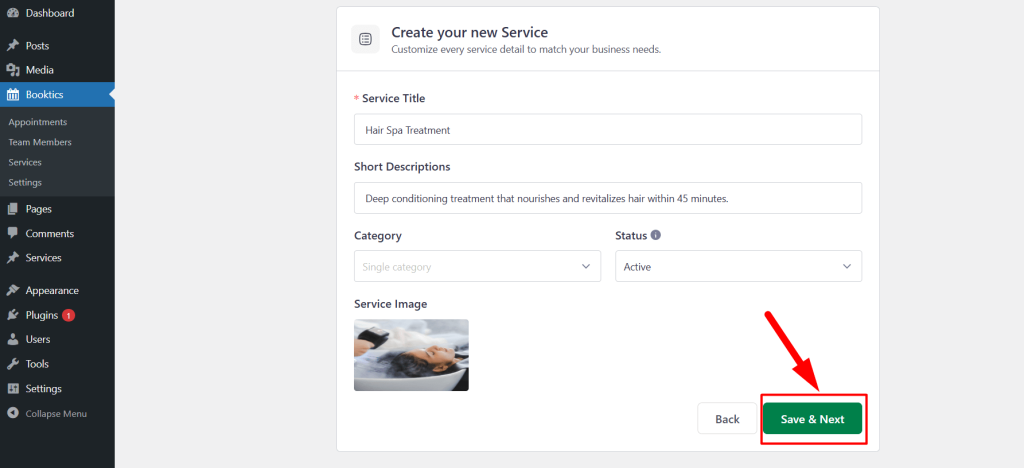Screen dimensions: 1024x468
Task: Open the Status dropdown showing Active
Action: coord(739,266)
